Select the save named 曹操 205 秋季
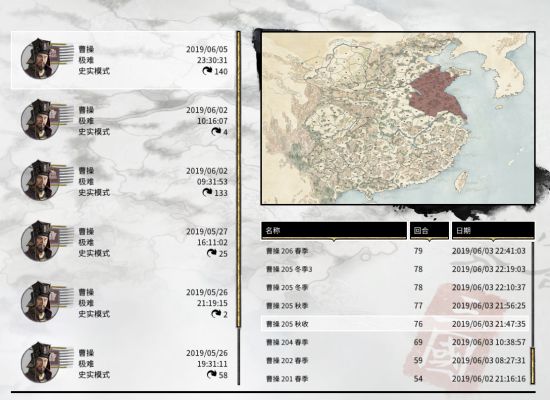550x400 pixels. (x=395, y=306)
